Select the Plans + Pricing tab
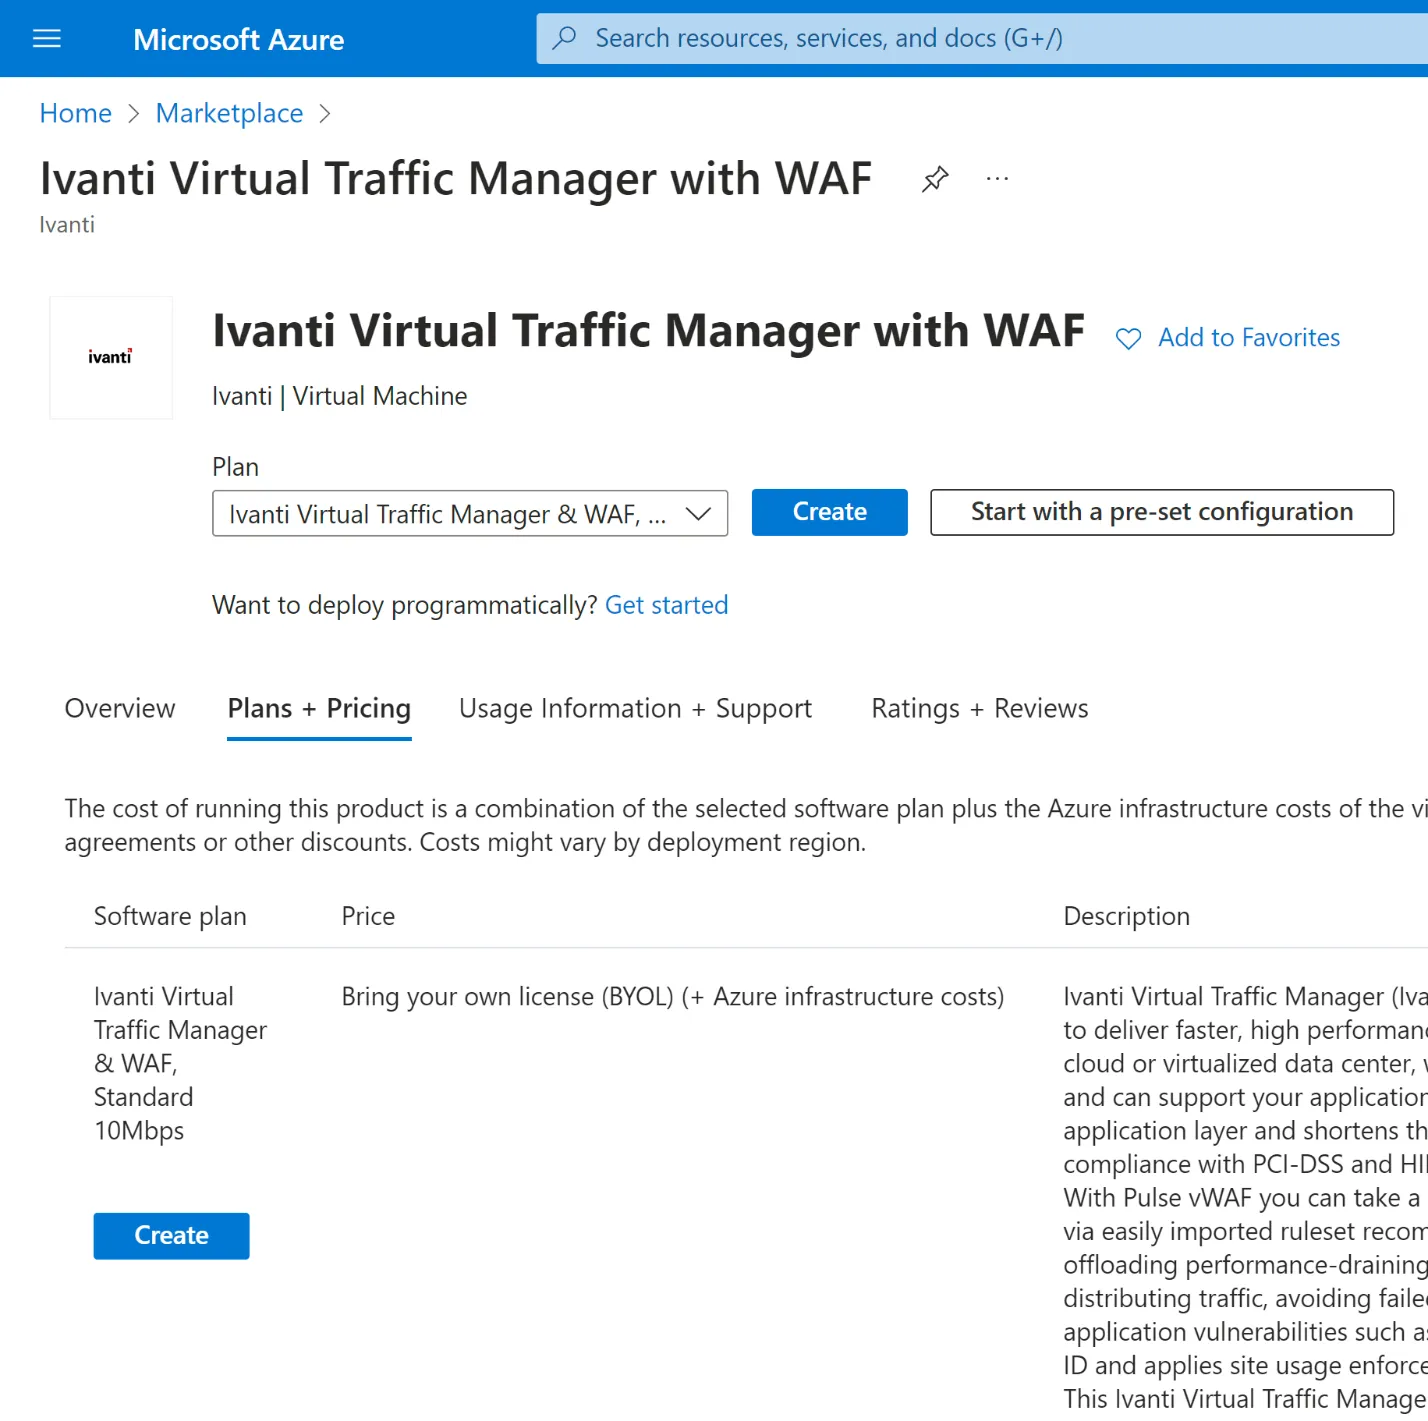Screen dimensions: 1428x1421 pyautogui.click(x=319, y=708)
